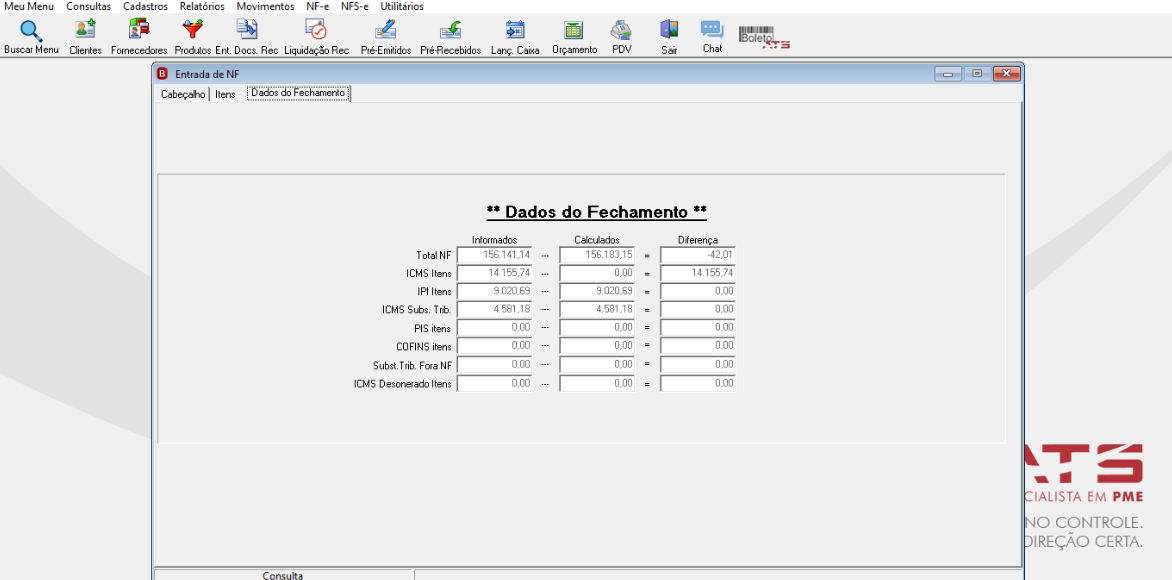Click the ICMS Itens Informados field

[x=494, y=273]
